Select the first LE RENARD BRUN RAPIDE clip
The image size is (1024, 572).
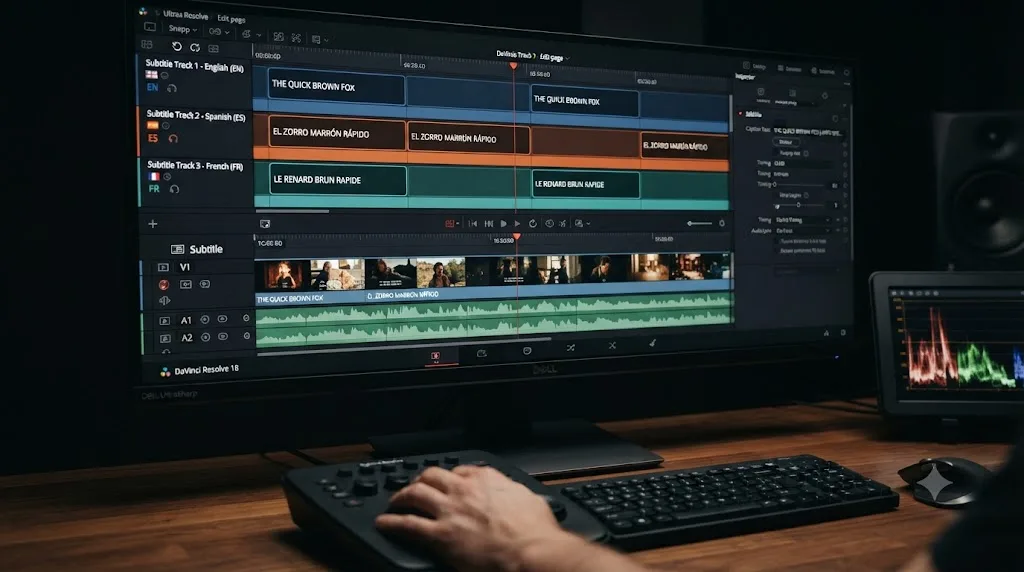pos(338,180)
